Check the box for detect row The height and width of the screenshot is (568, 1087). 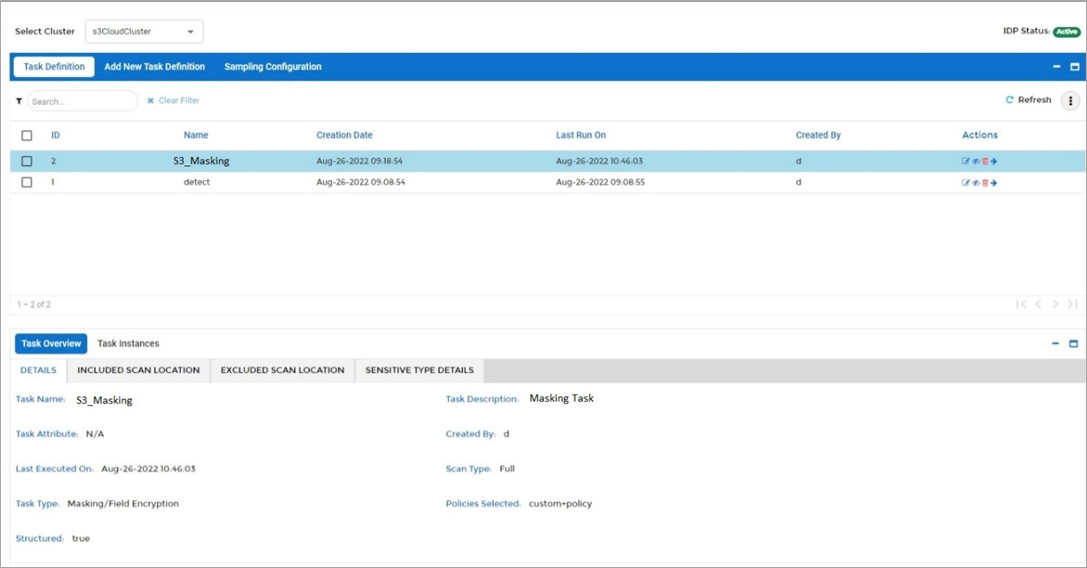pyautogui.click(x=26, y=182)
